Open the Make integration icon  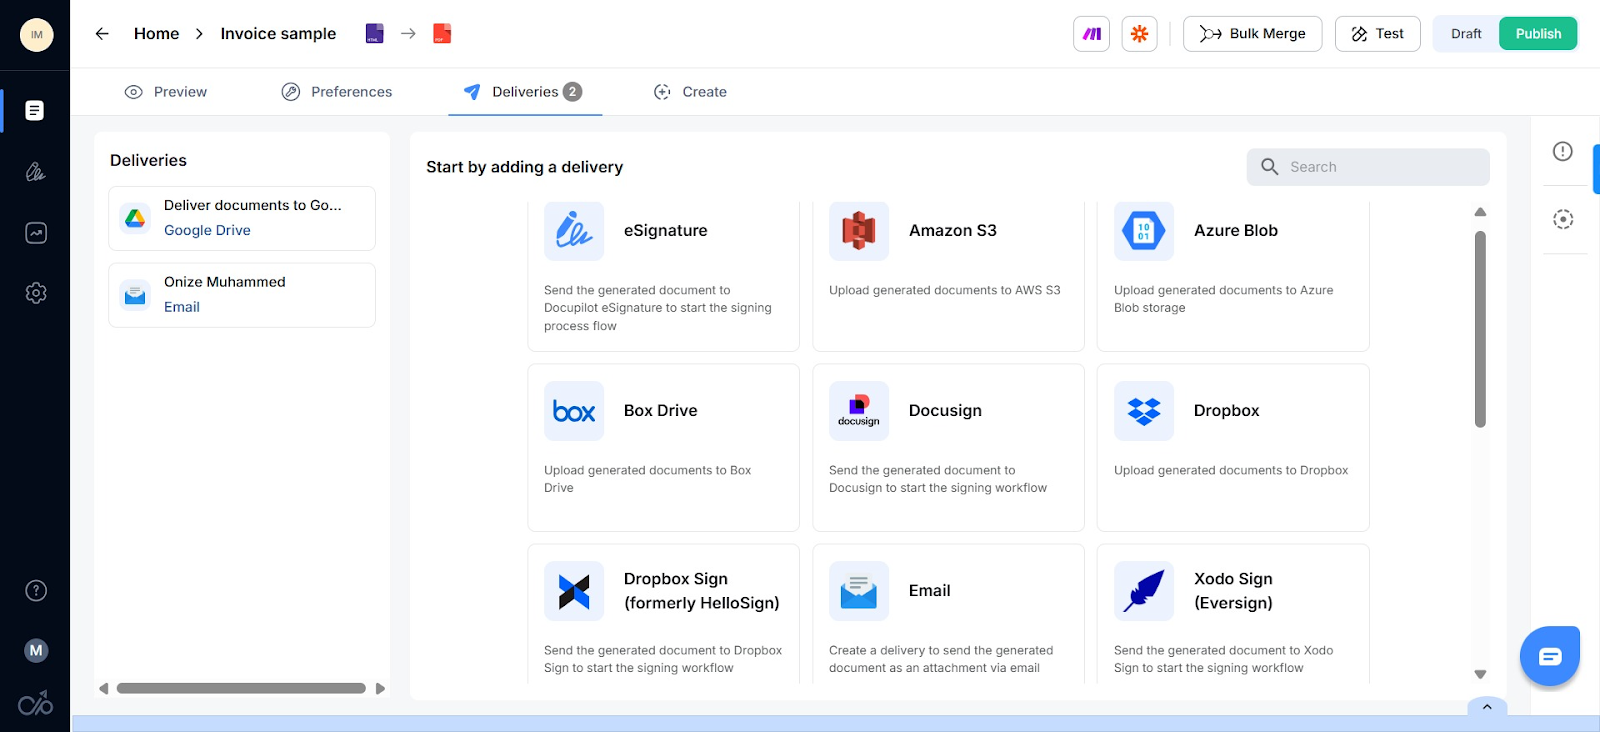1091,34
